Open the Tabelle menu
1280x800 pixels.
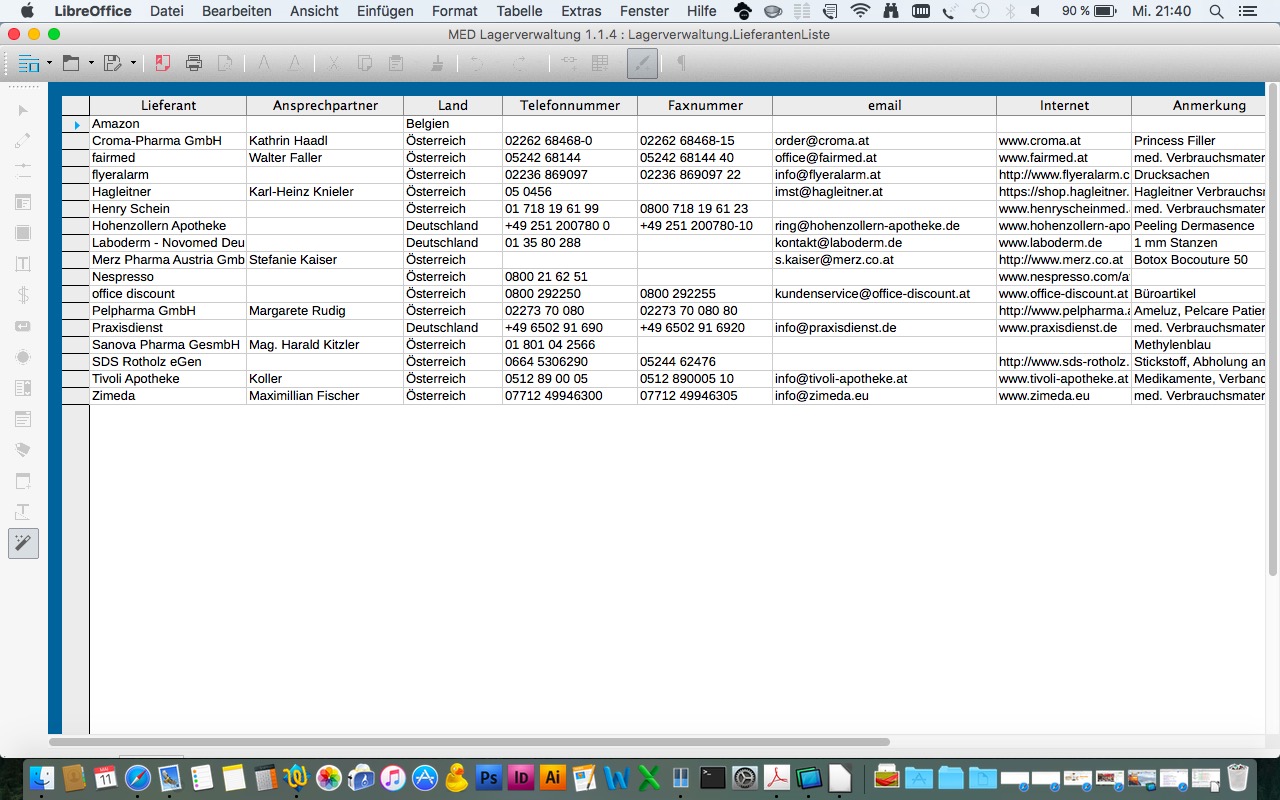pos(519,11)
